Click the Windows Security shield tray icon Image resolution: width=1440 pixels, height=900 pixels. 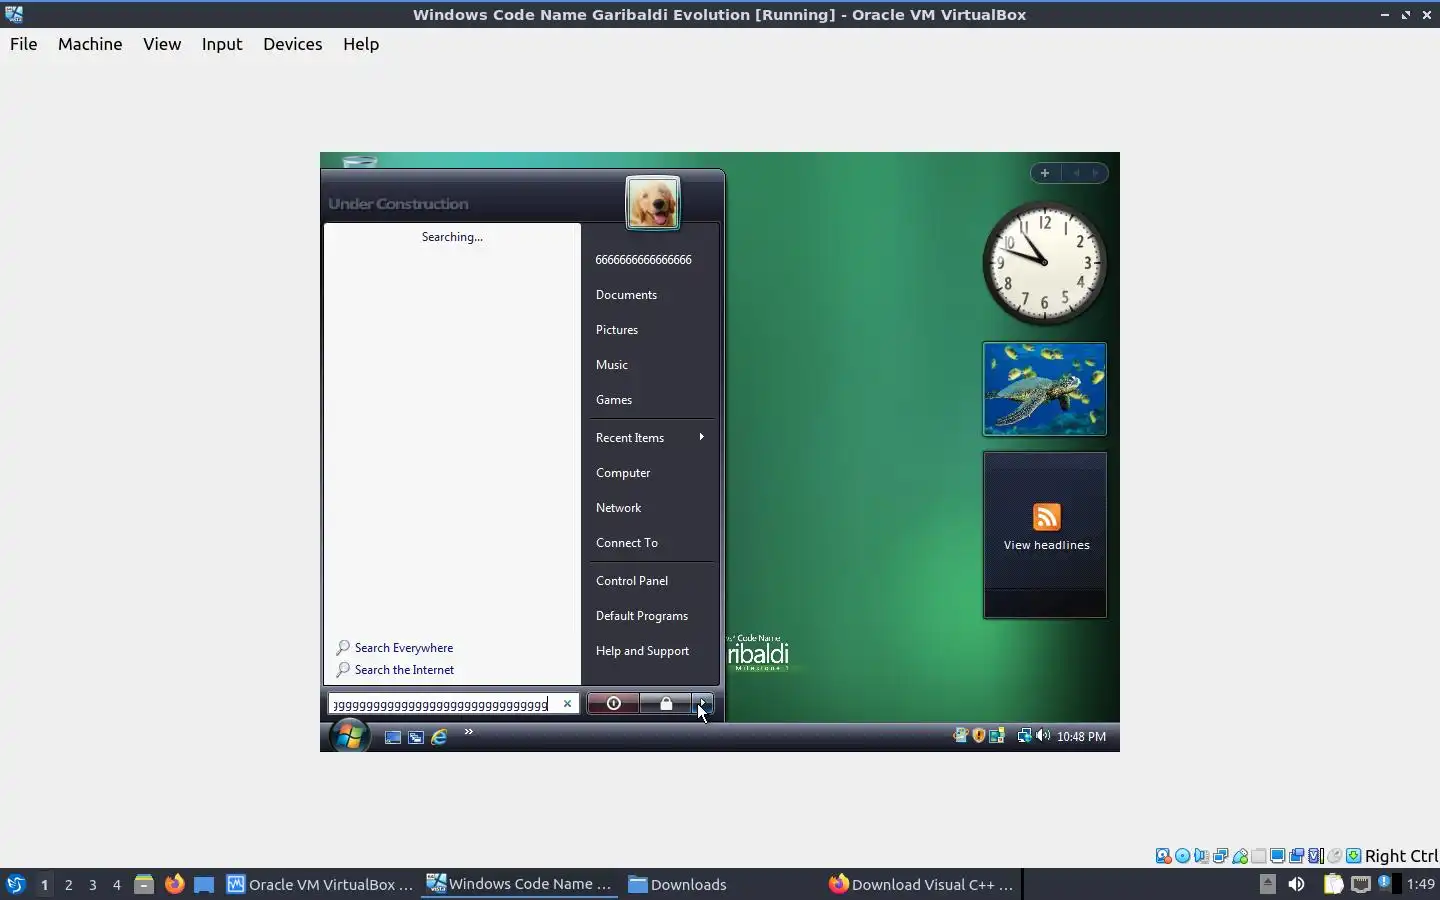[x=979, y=736]
